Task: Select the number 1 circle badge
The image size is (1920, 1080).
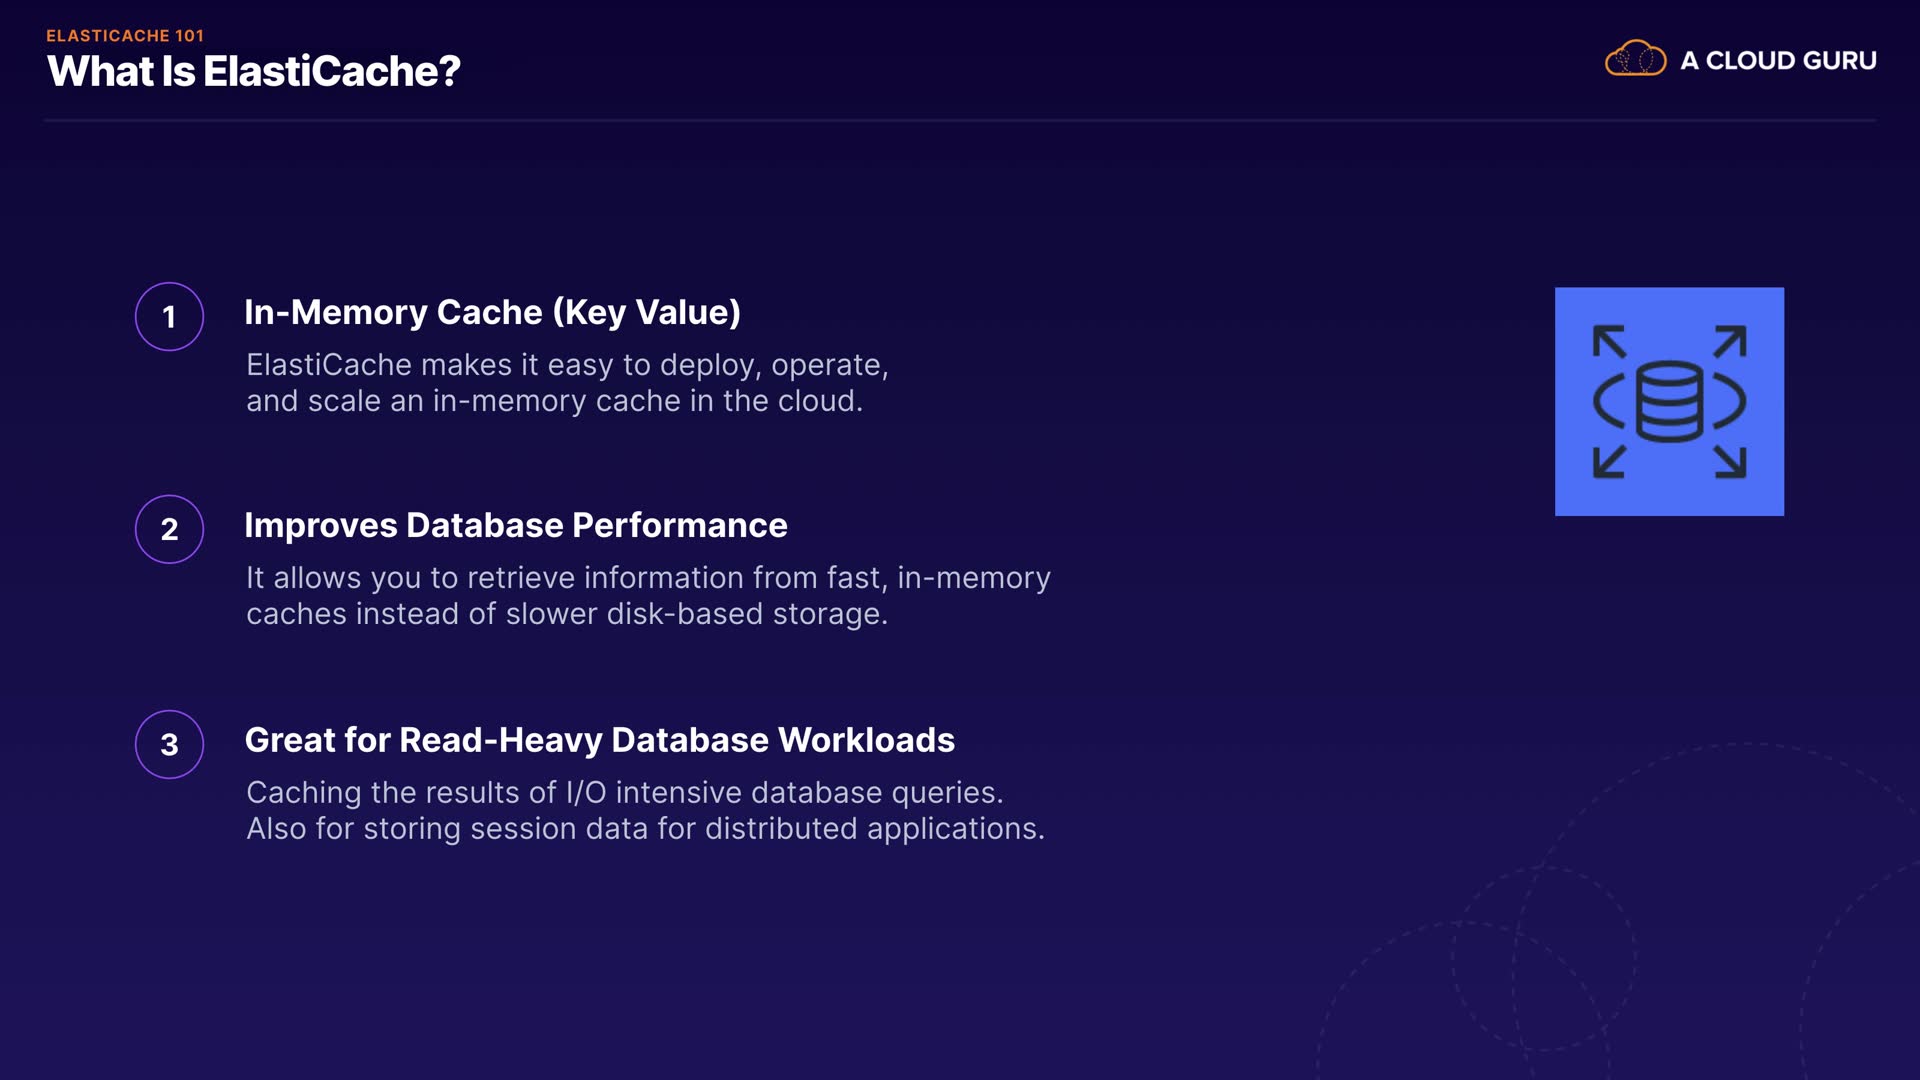Action: coord(169,316)
